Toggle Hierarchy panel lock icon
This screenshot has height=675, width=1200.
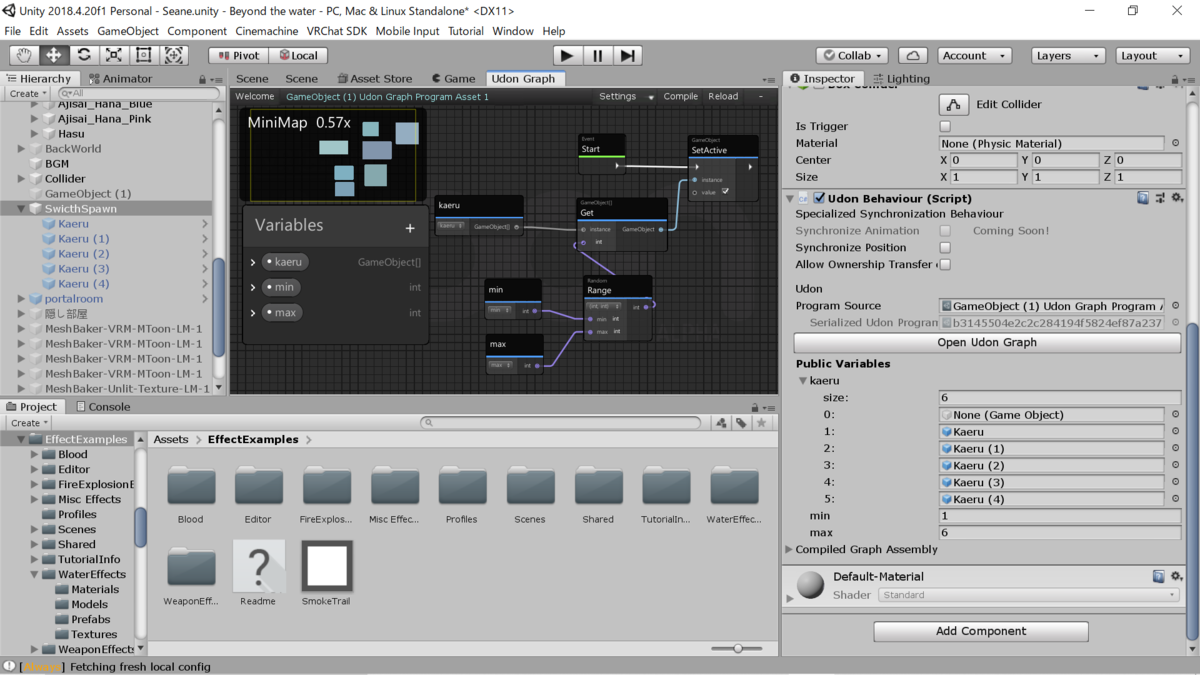203,80
